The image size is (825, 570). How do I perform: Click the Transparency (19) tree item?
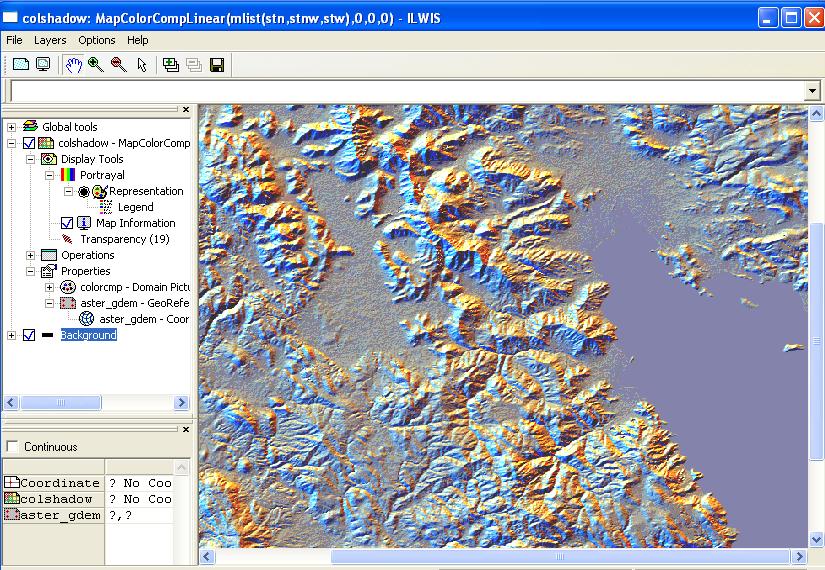tap(124, 239)
